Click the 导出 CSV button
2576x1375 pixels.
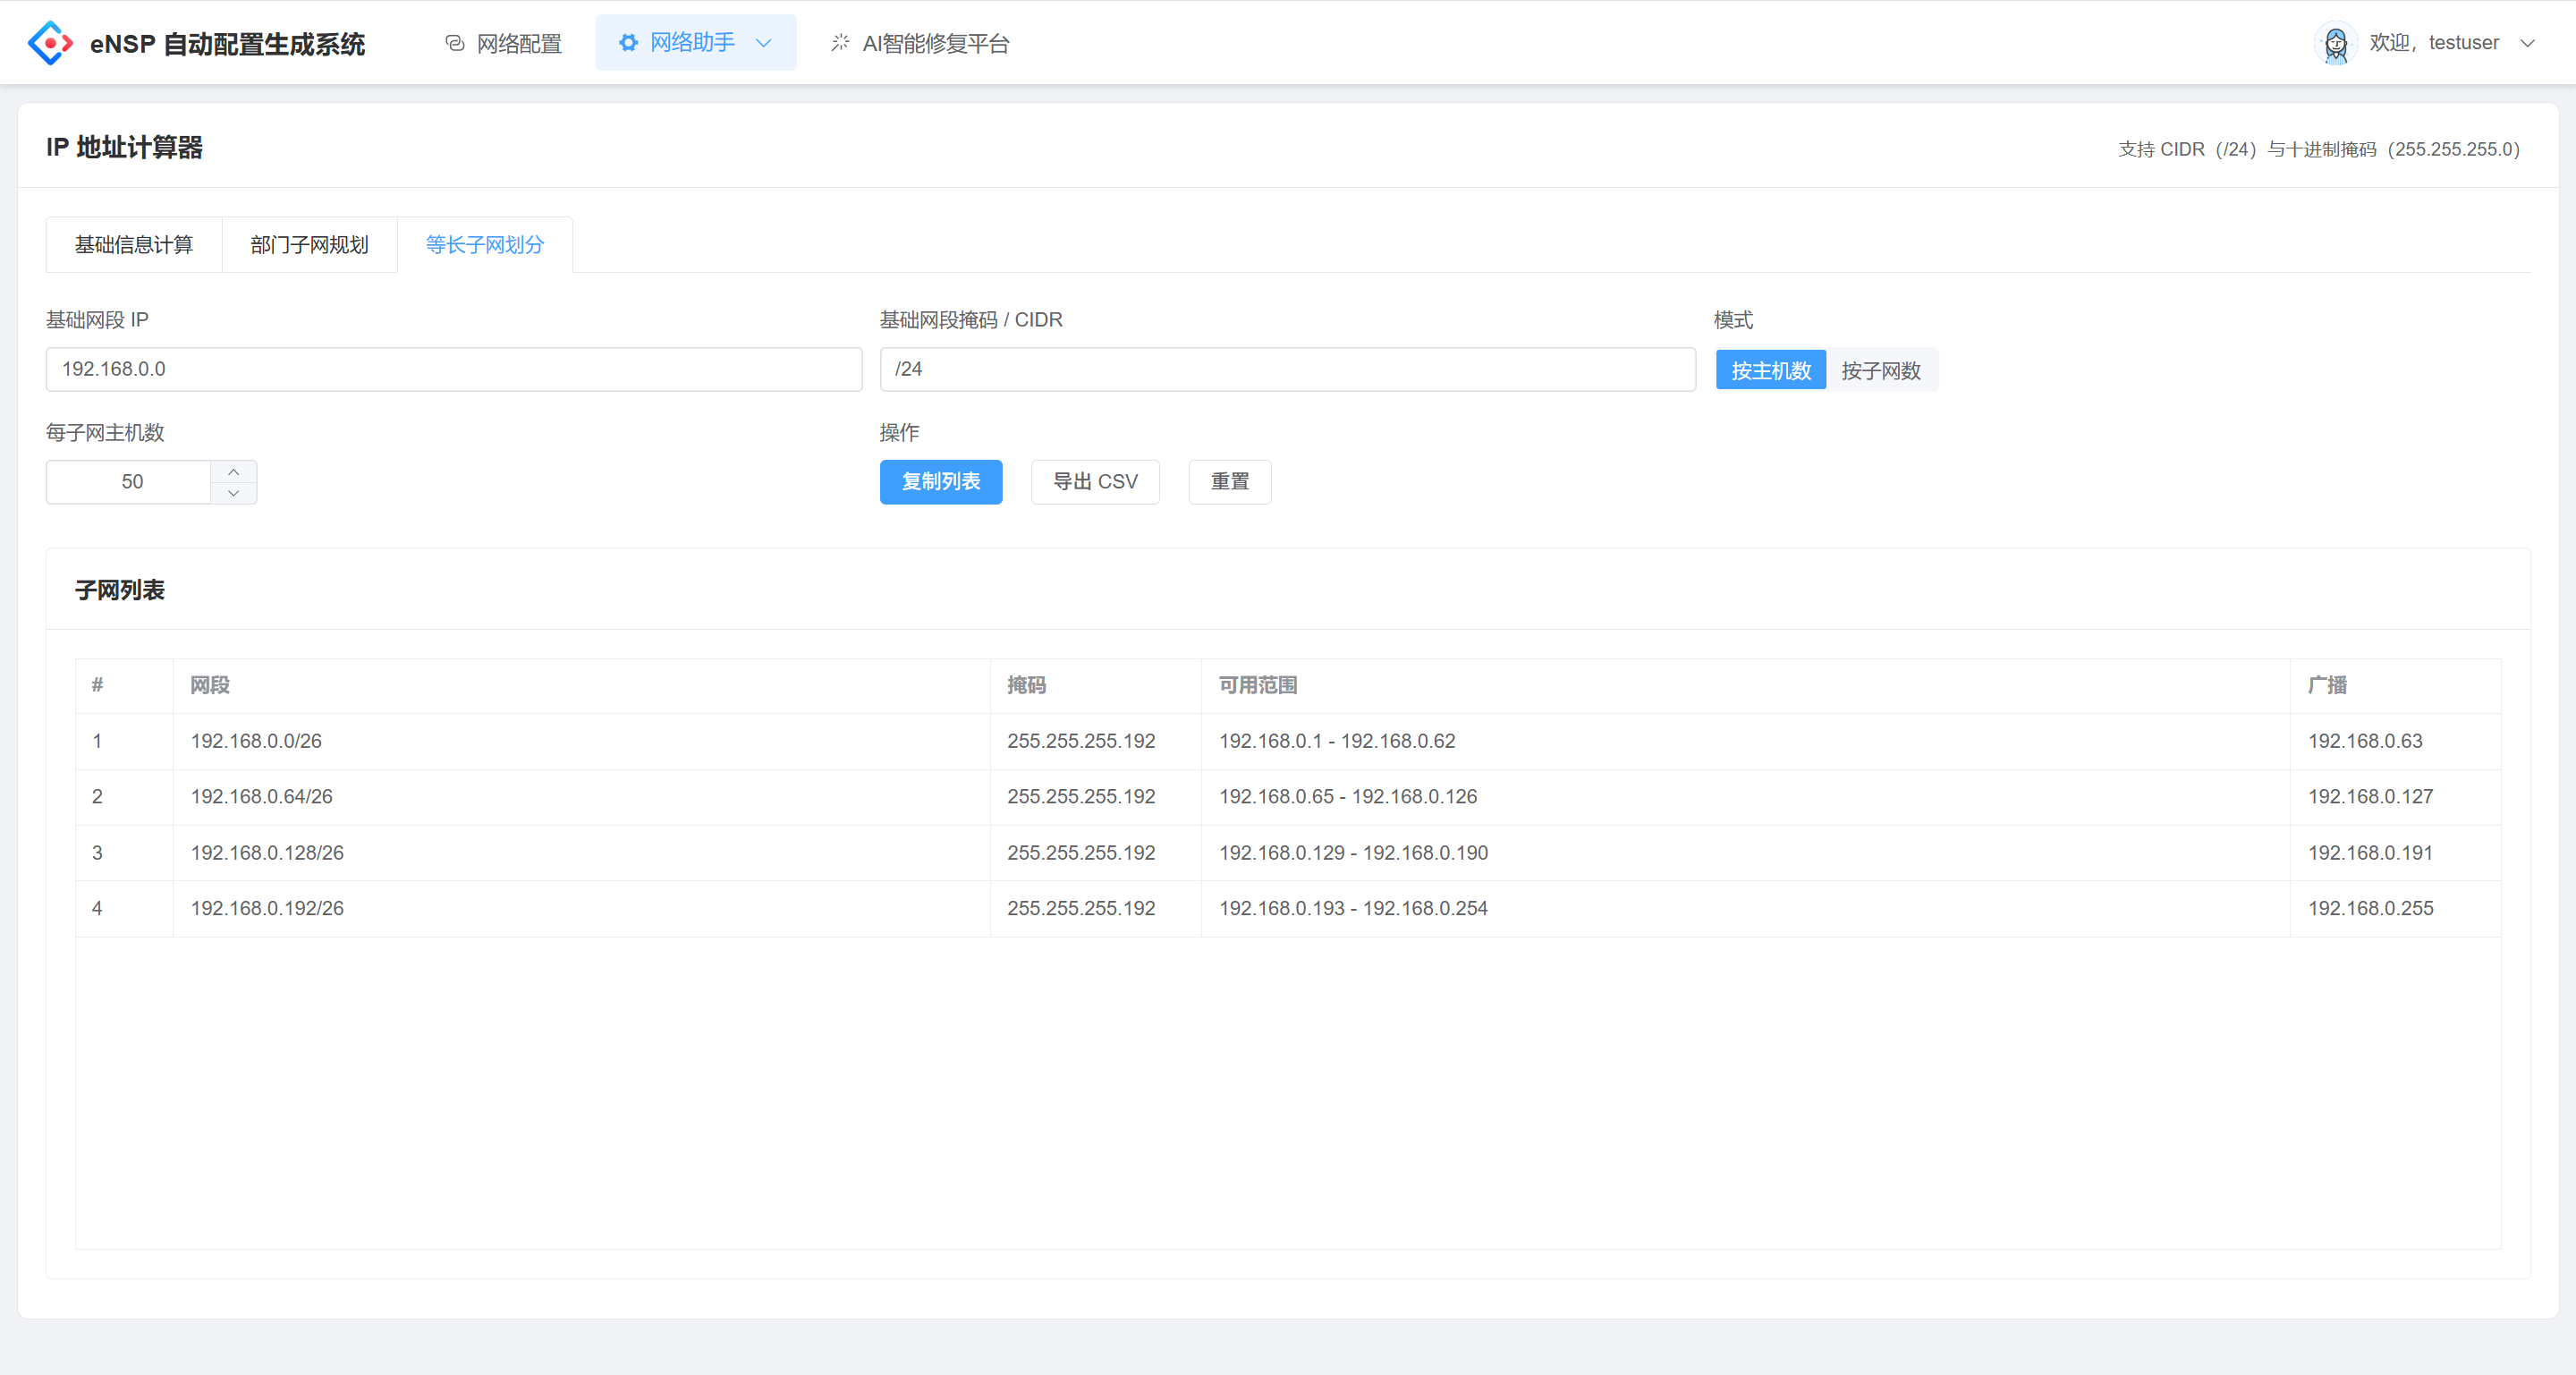(x=1095, y=482)
